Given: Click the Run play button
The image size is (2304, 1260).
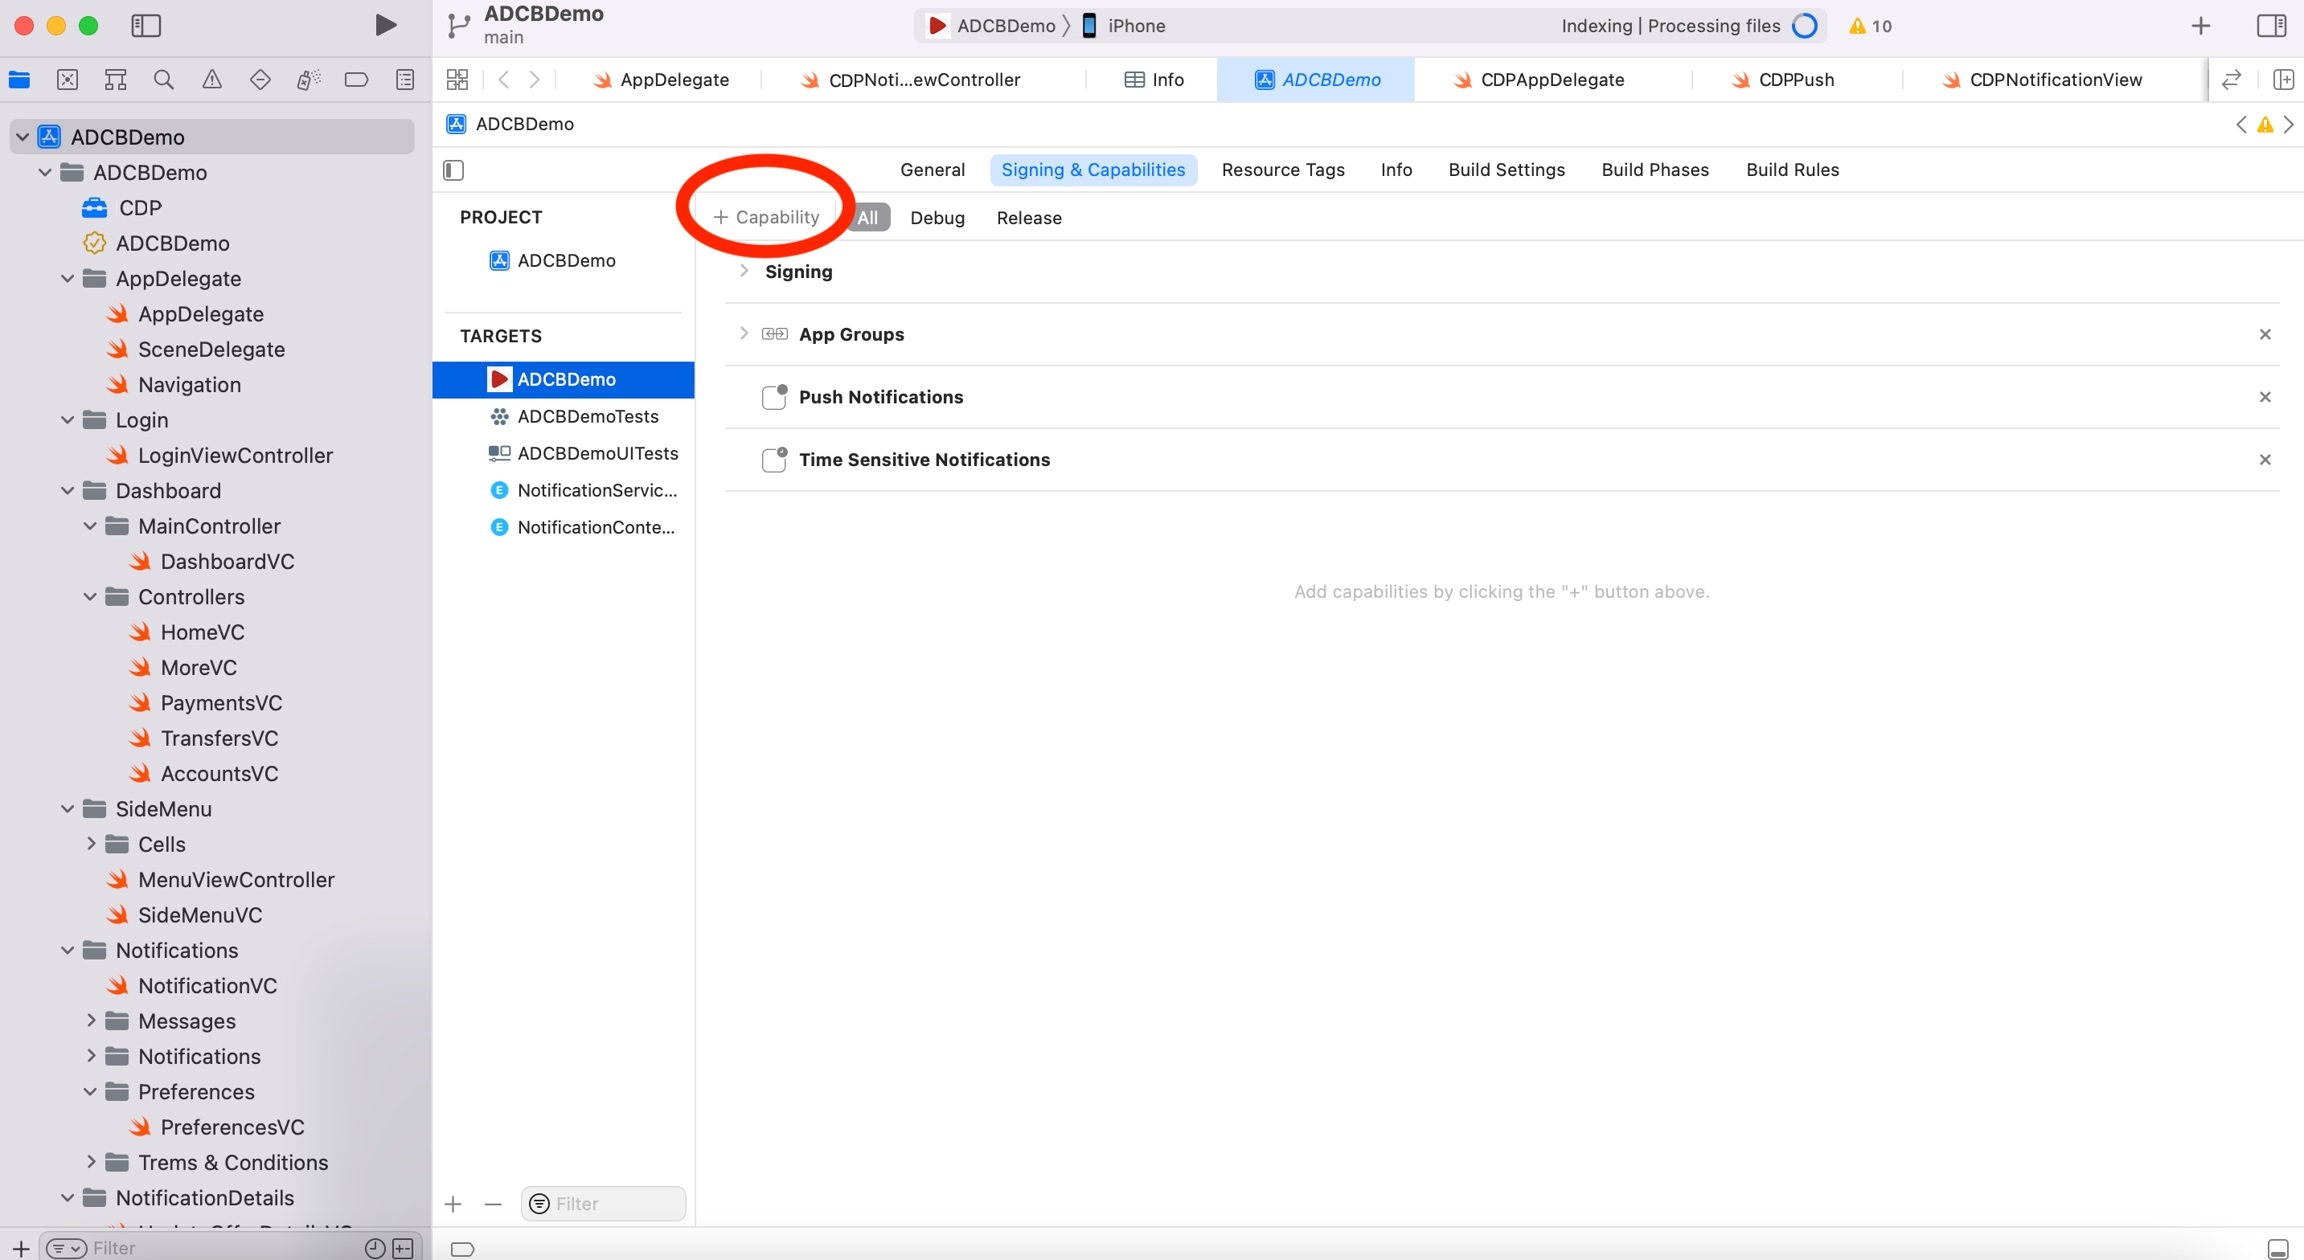Looking at the screenshot, I should 385,25.
